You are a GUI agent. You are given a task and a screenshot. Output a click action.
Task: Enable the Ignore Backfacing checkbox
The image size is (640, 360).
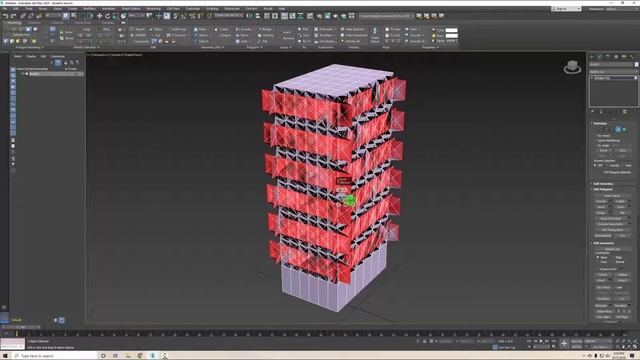(x=597, y=140)
